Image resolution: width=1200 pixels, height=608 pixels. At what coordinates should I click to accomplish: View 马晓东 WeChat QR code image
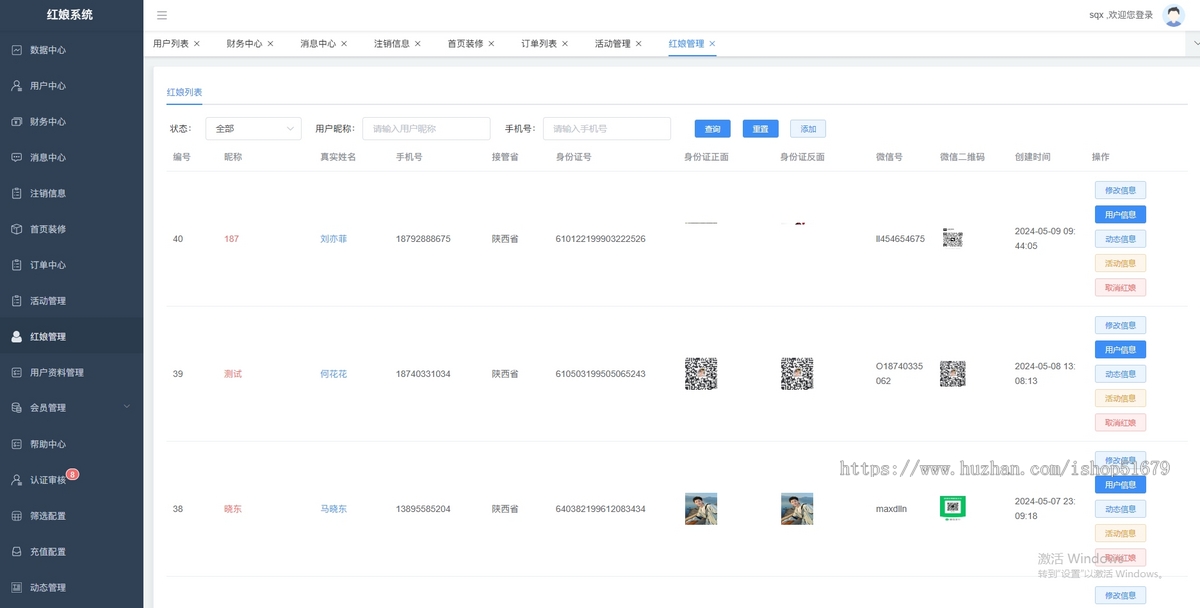pyautogui.click(x=953, y=508)
